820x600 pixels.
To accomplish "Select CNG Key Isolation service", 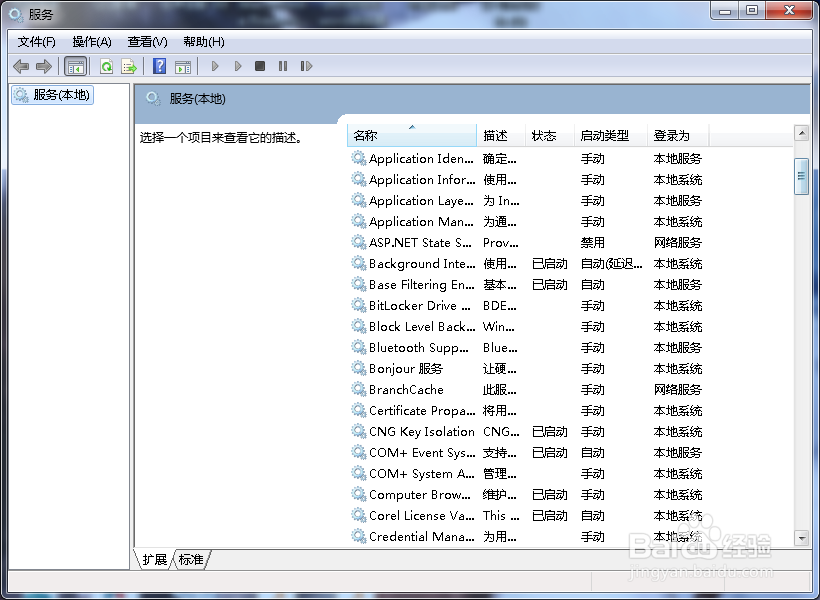I will (527, 432).
